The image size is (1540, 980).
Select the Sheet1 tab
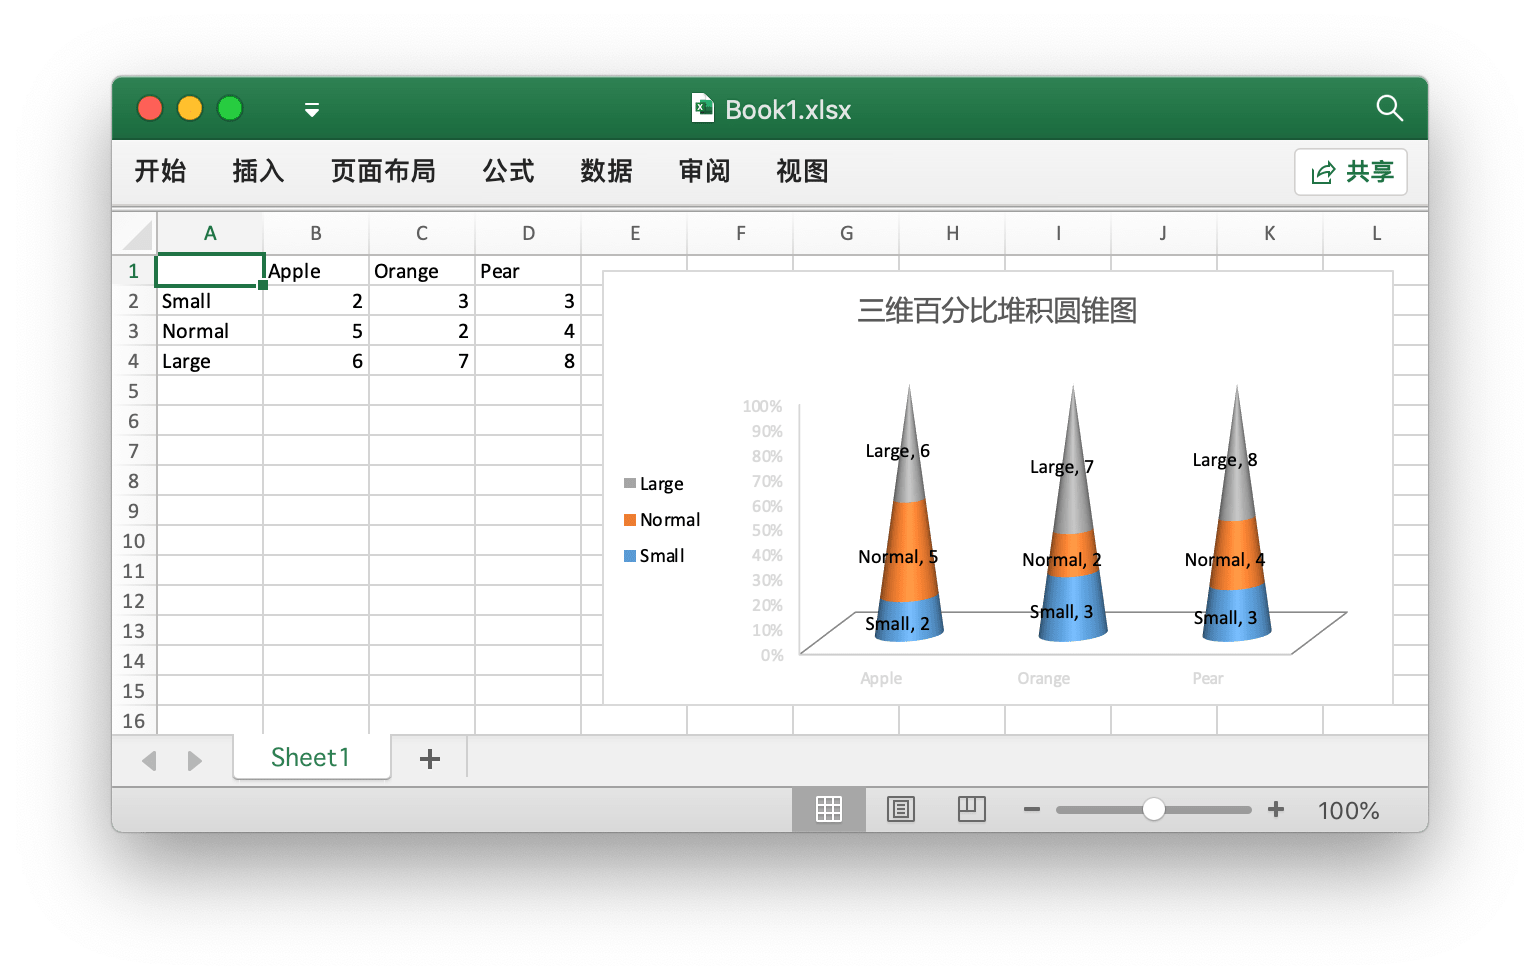click(311, 757)
